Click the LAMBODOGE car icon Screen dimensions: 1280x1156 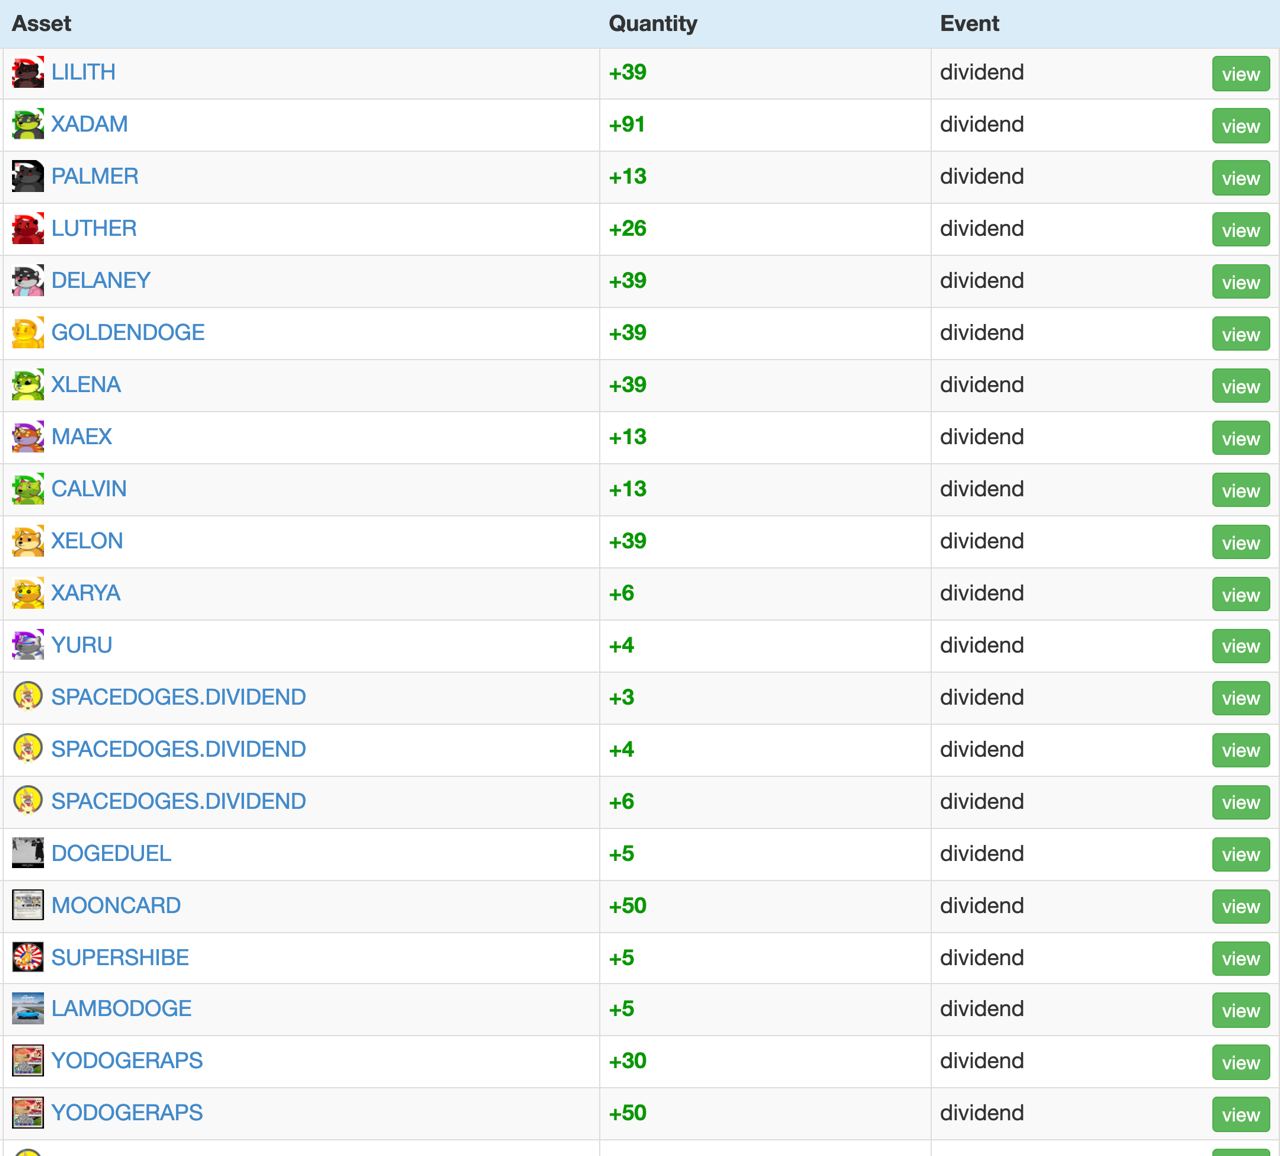[x=28, y=1008]
